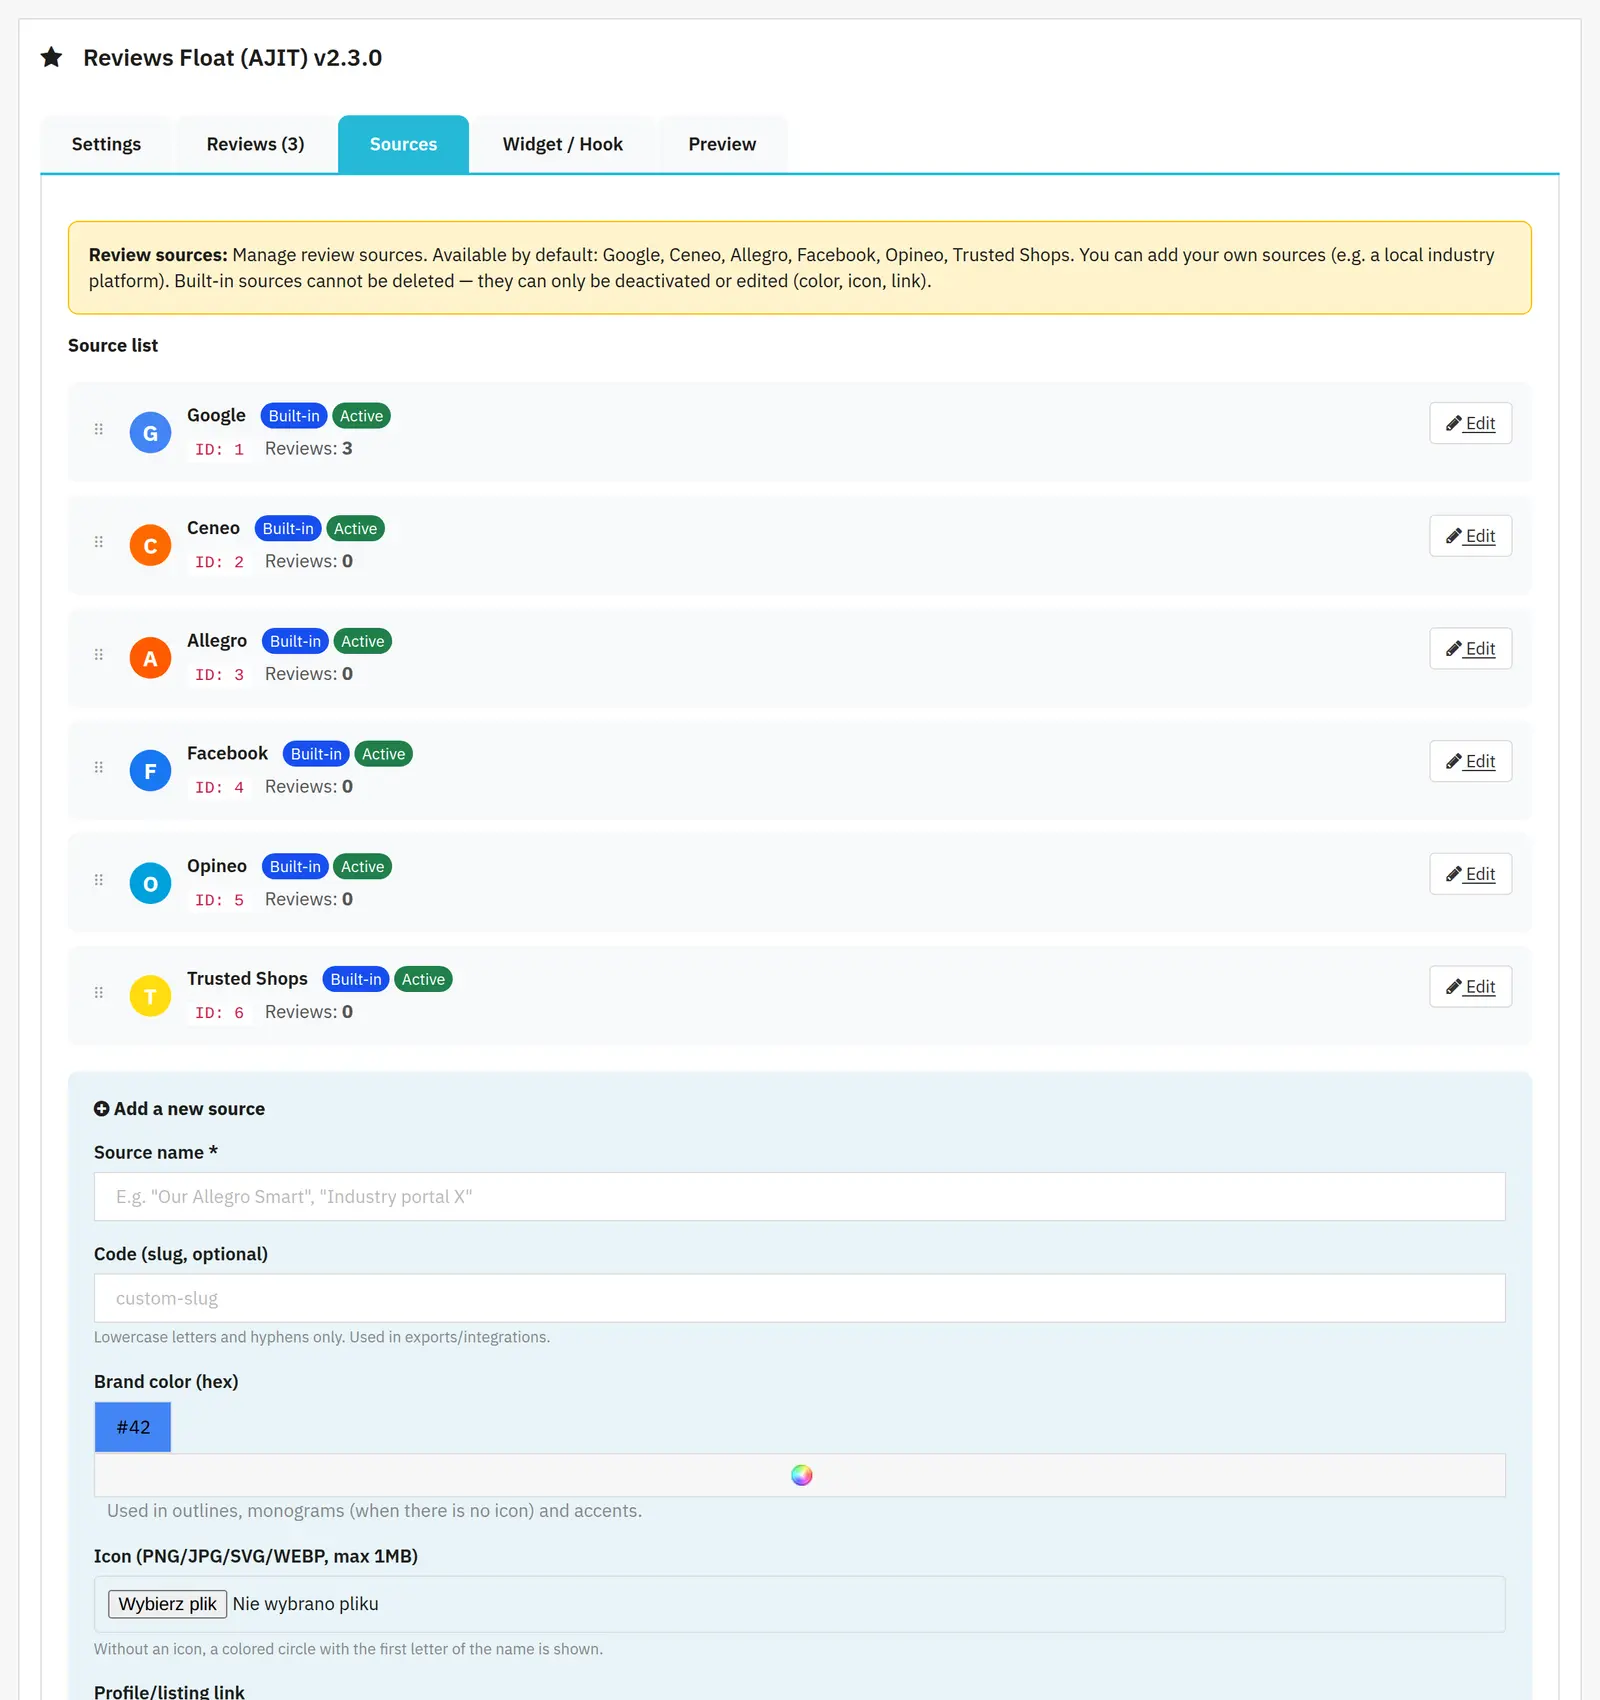Click 'Reviews: 0' count in the Trusted Shops row

[x=309, y=1012]
